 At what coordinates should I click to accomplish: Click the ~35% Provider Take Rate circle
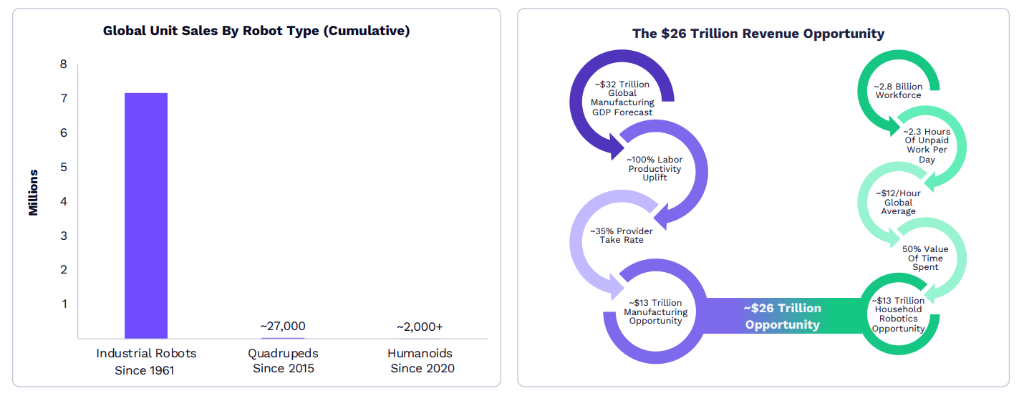pyautogui.click(x=619, y=235)
